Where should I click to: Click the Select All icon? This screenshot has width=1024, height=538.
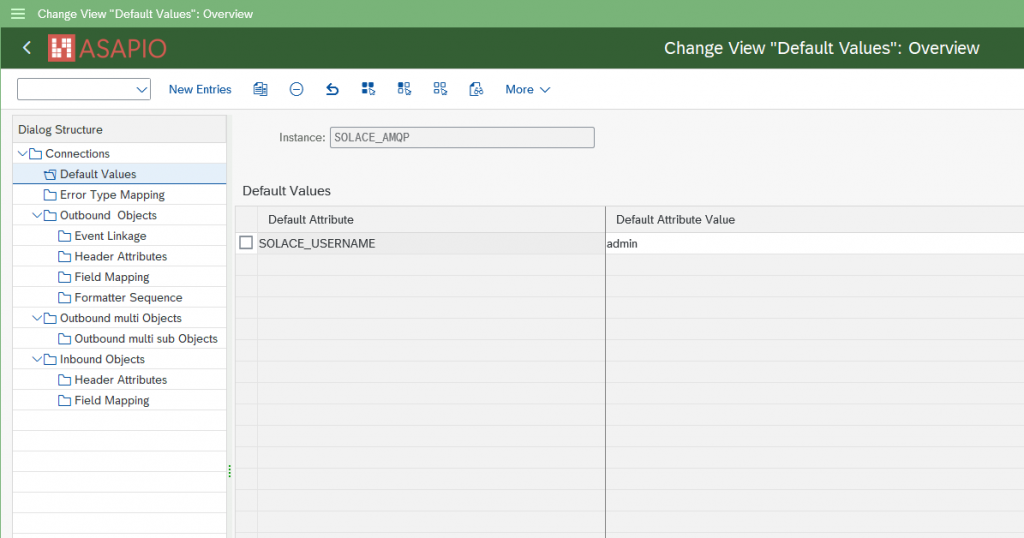tap(368, 89)
